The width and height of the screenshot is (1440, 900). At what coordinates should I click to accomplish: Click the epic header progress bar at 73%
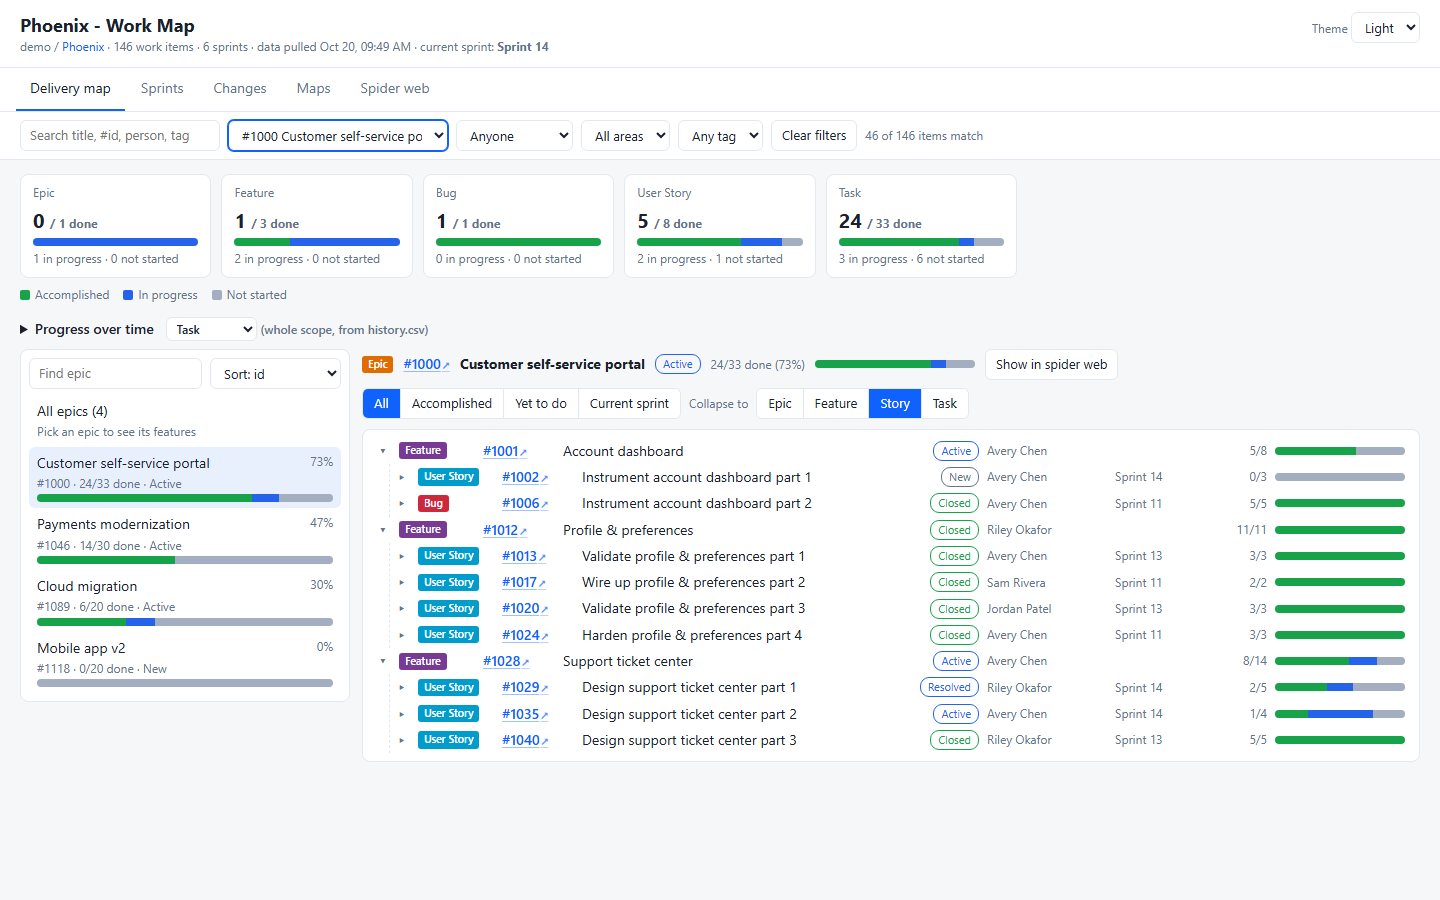[895, 365]
